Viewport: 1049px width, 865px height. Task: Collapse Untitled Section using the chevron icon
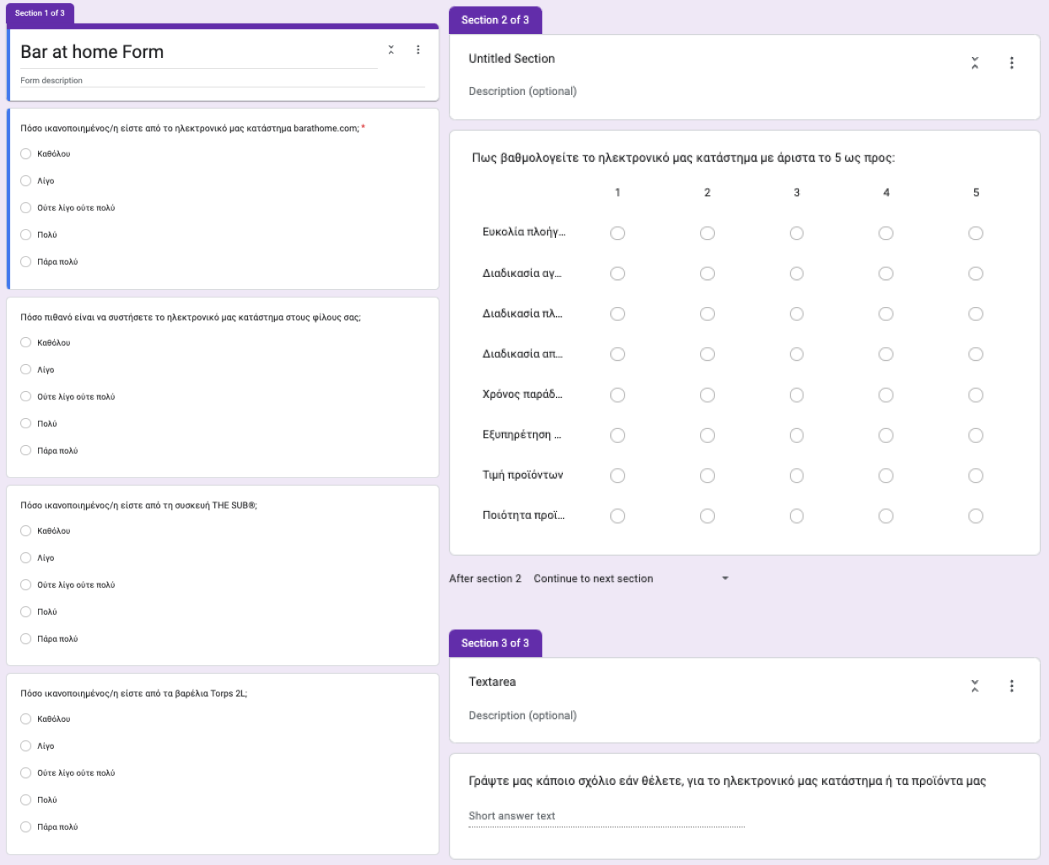coord(975,63)
